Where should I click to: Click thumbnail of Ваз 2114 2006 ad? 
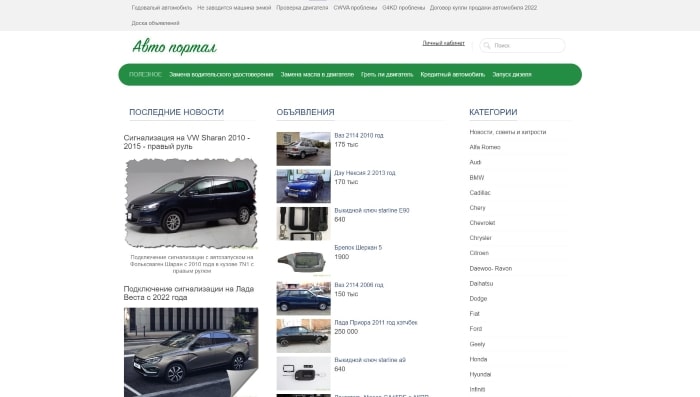click(x=304, y=298)
